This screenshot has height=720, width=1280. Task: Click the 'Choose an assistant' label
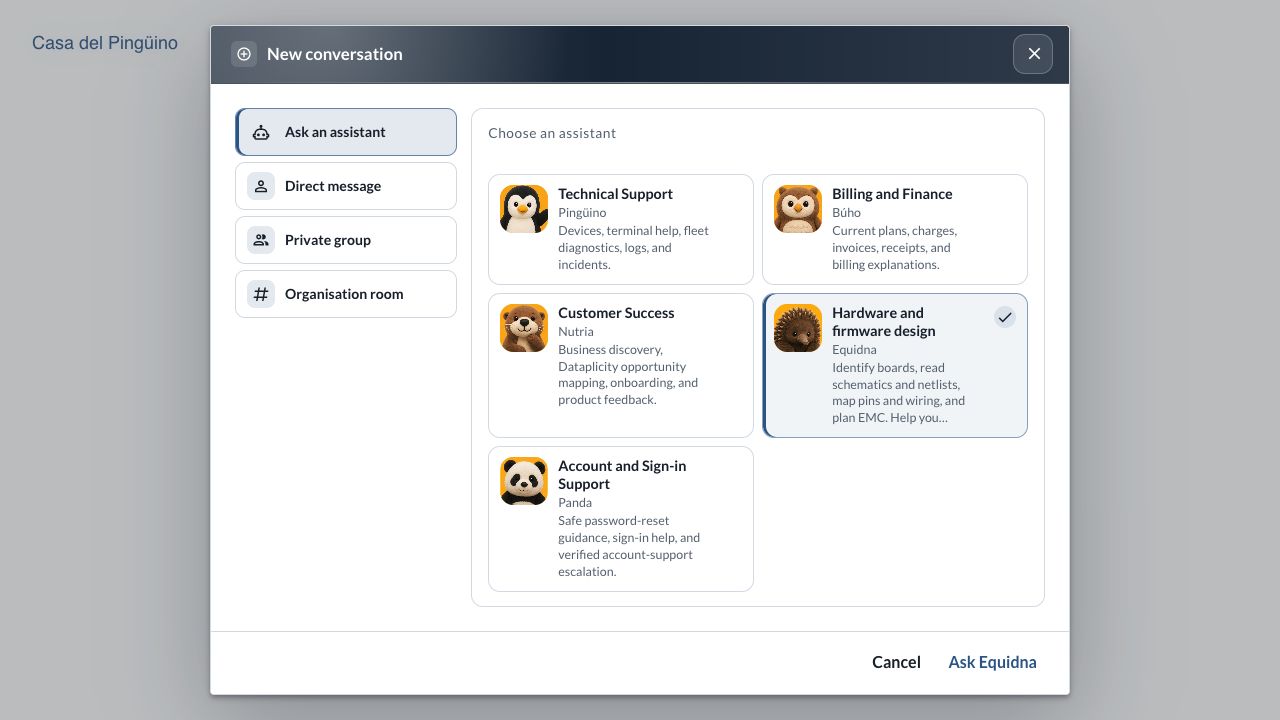pyautogui.click(x=552, y=133)
